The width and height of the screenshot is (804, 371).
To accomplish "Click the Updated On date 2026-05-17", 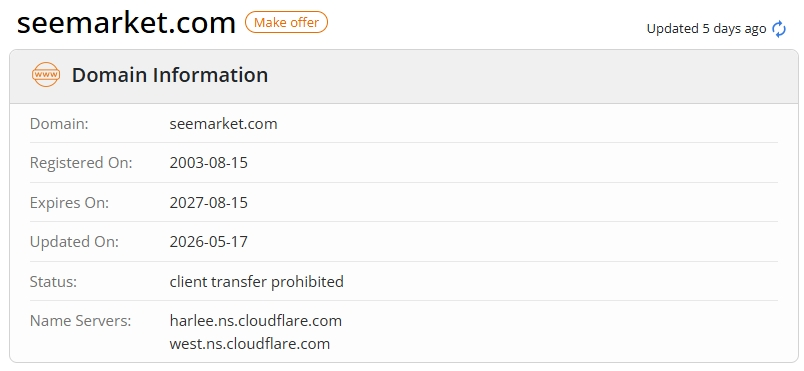I will coord(209,241).
